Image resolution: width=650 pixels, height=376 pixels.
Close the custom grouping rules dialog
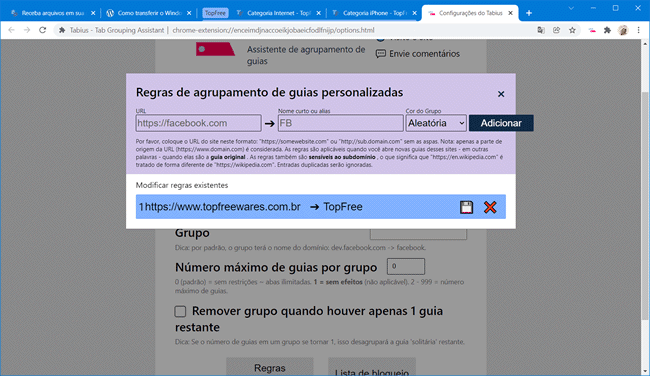(501, 94)
